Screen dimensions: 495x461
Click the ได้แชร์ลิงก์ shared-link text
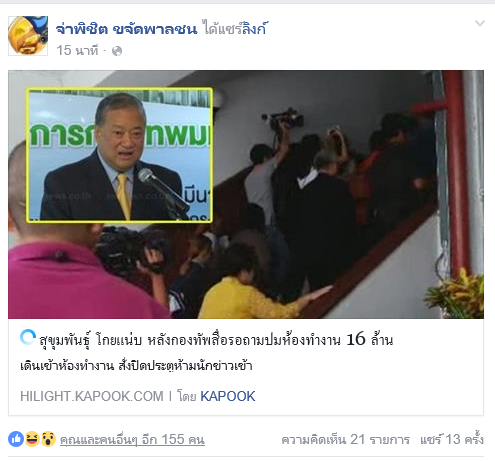tap(235, 29)
